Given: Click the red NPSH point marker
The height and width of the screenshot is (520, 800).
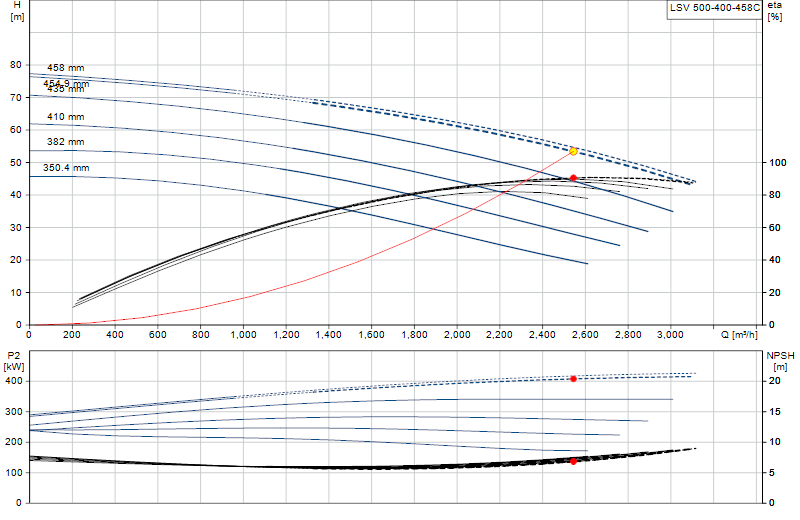Looking at the screenshot, I should coord(573,461).
